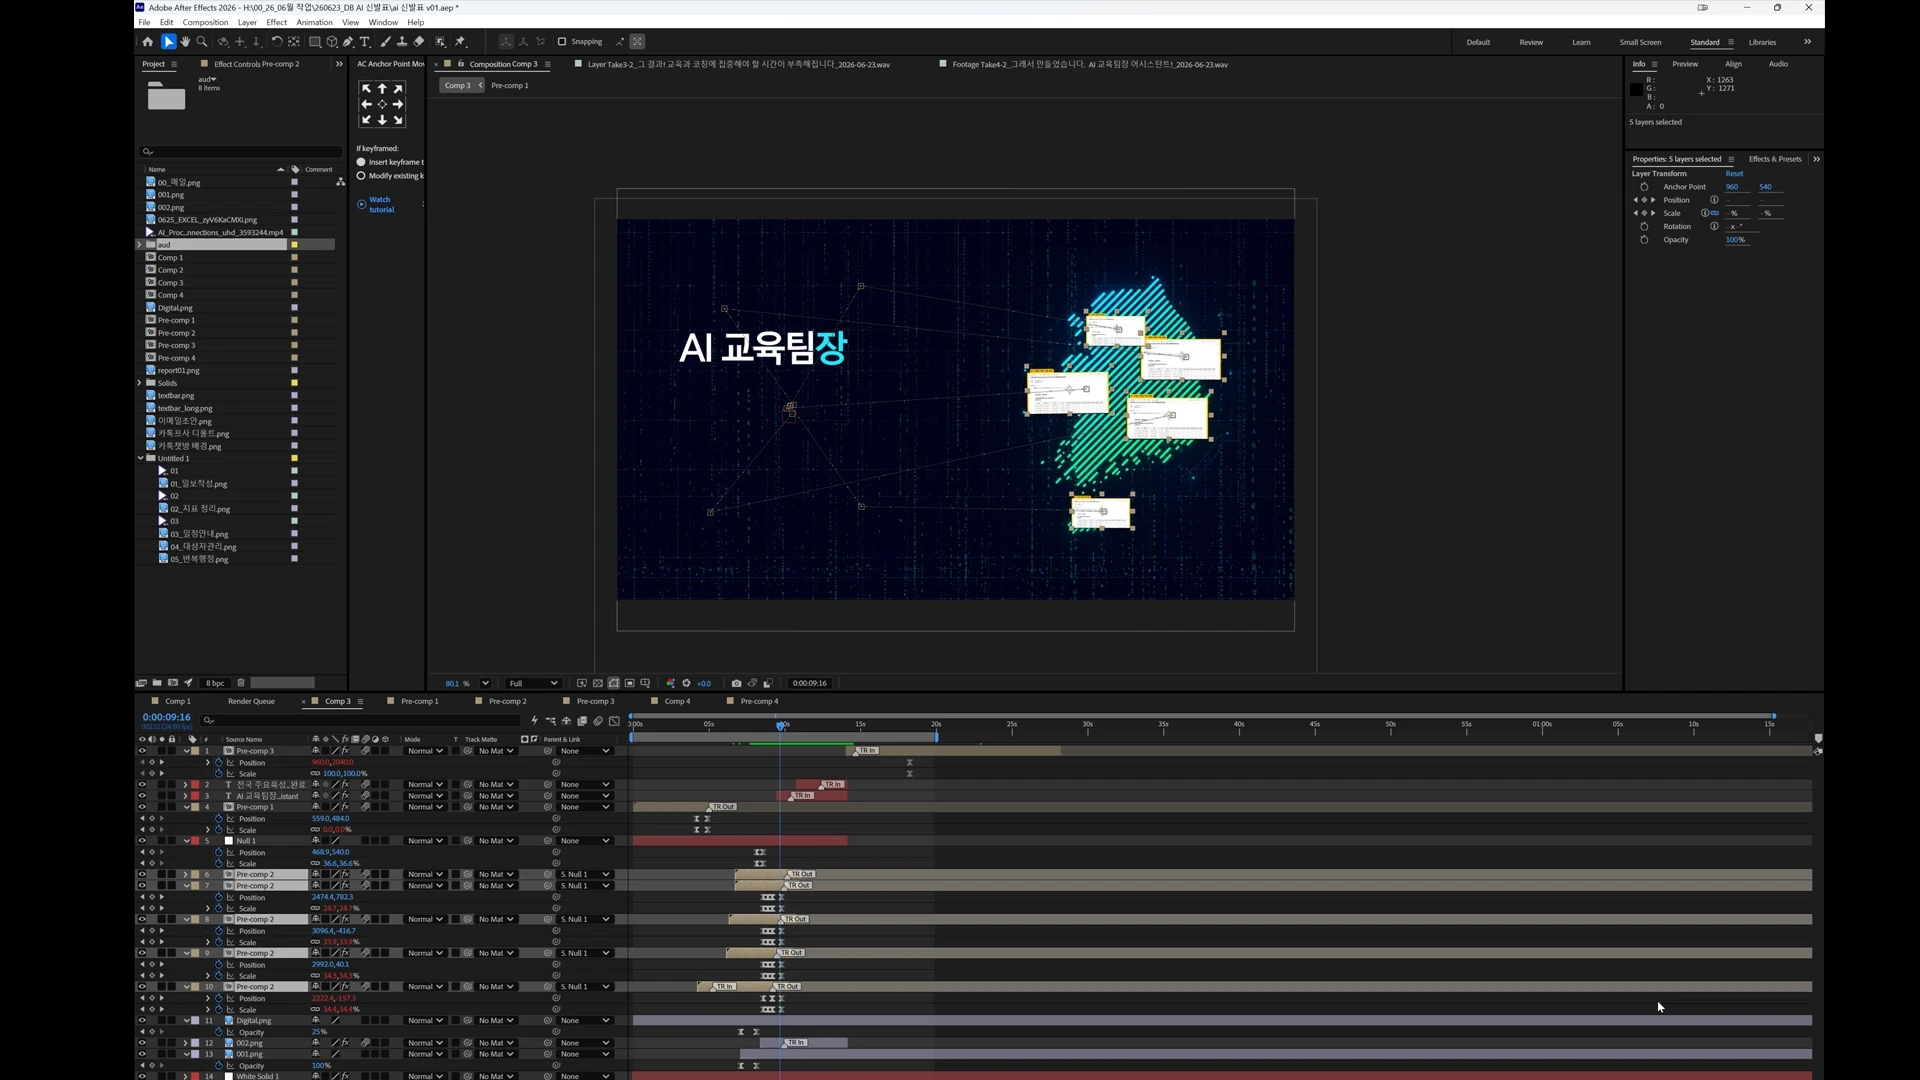Image resolution: width=1920 pixels, height=1080 pixels.
Task: Select the Rotation tool
Action: click(277, 42)
